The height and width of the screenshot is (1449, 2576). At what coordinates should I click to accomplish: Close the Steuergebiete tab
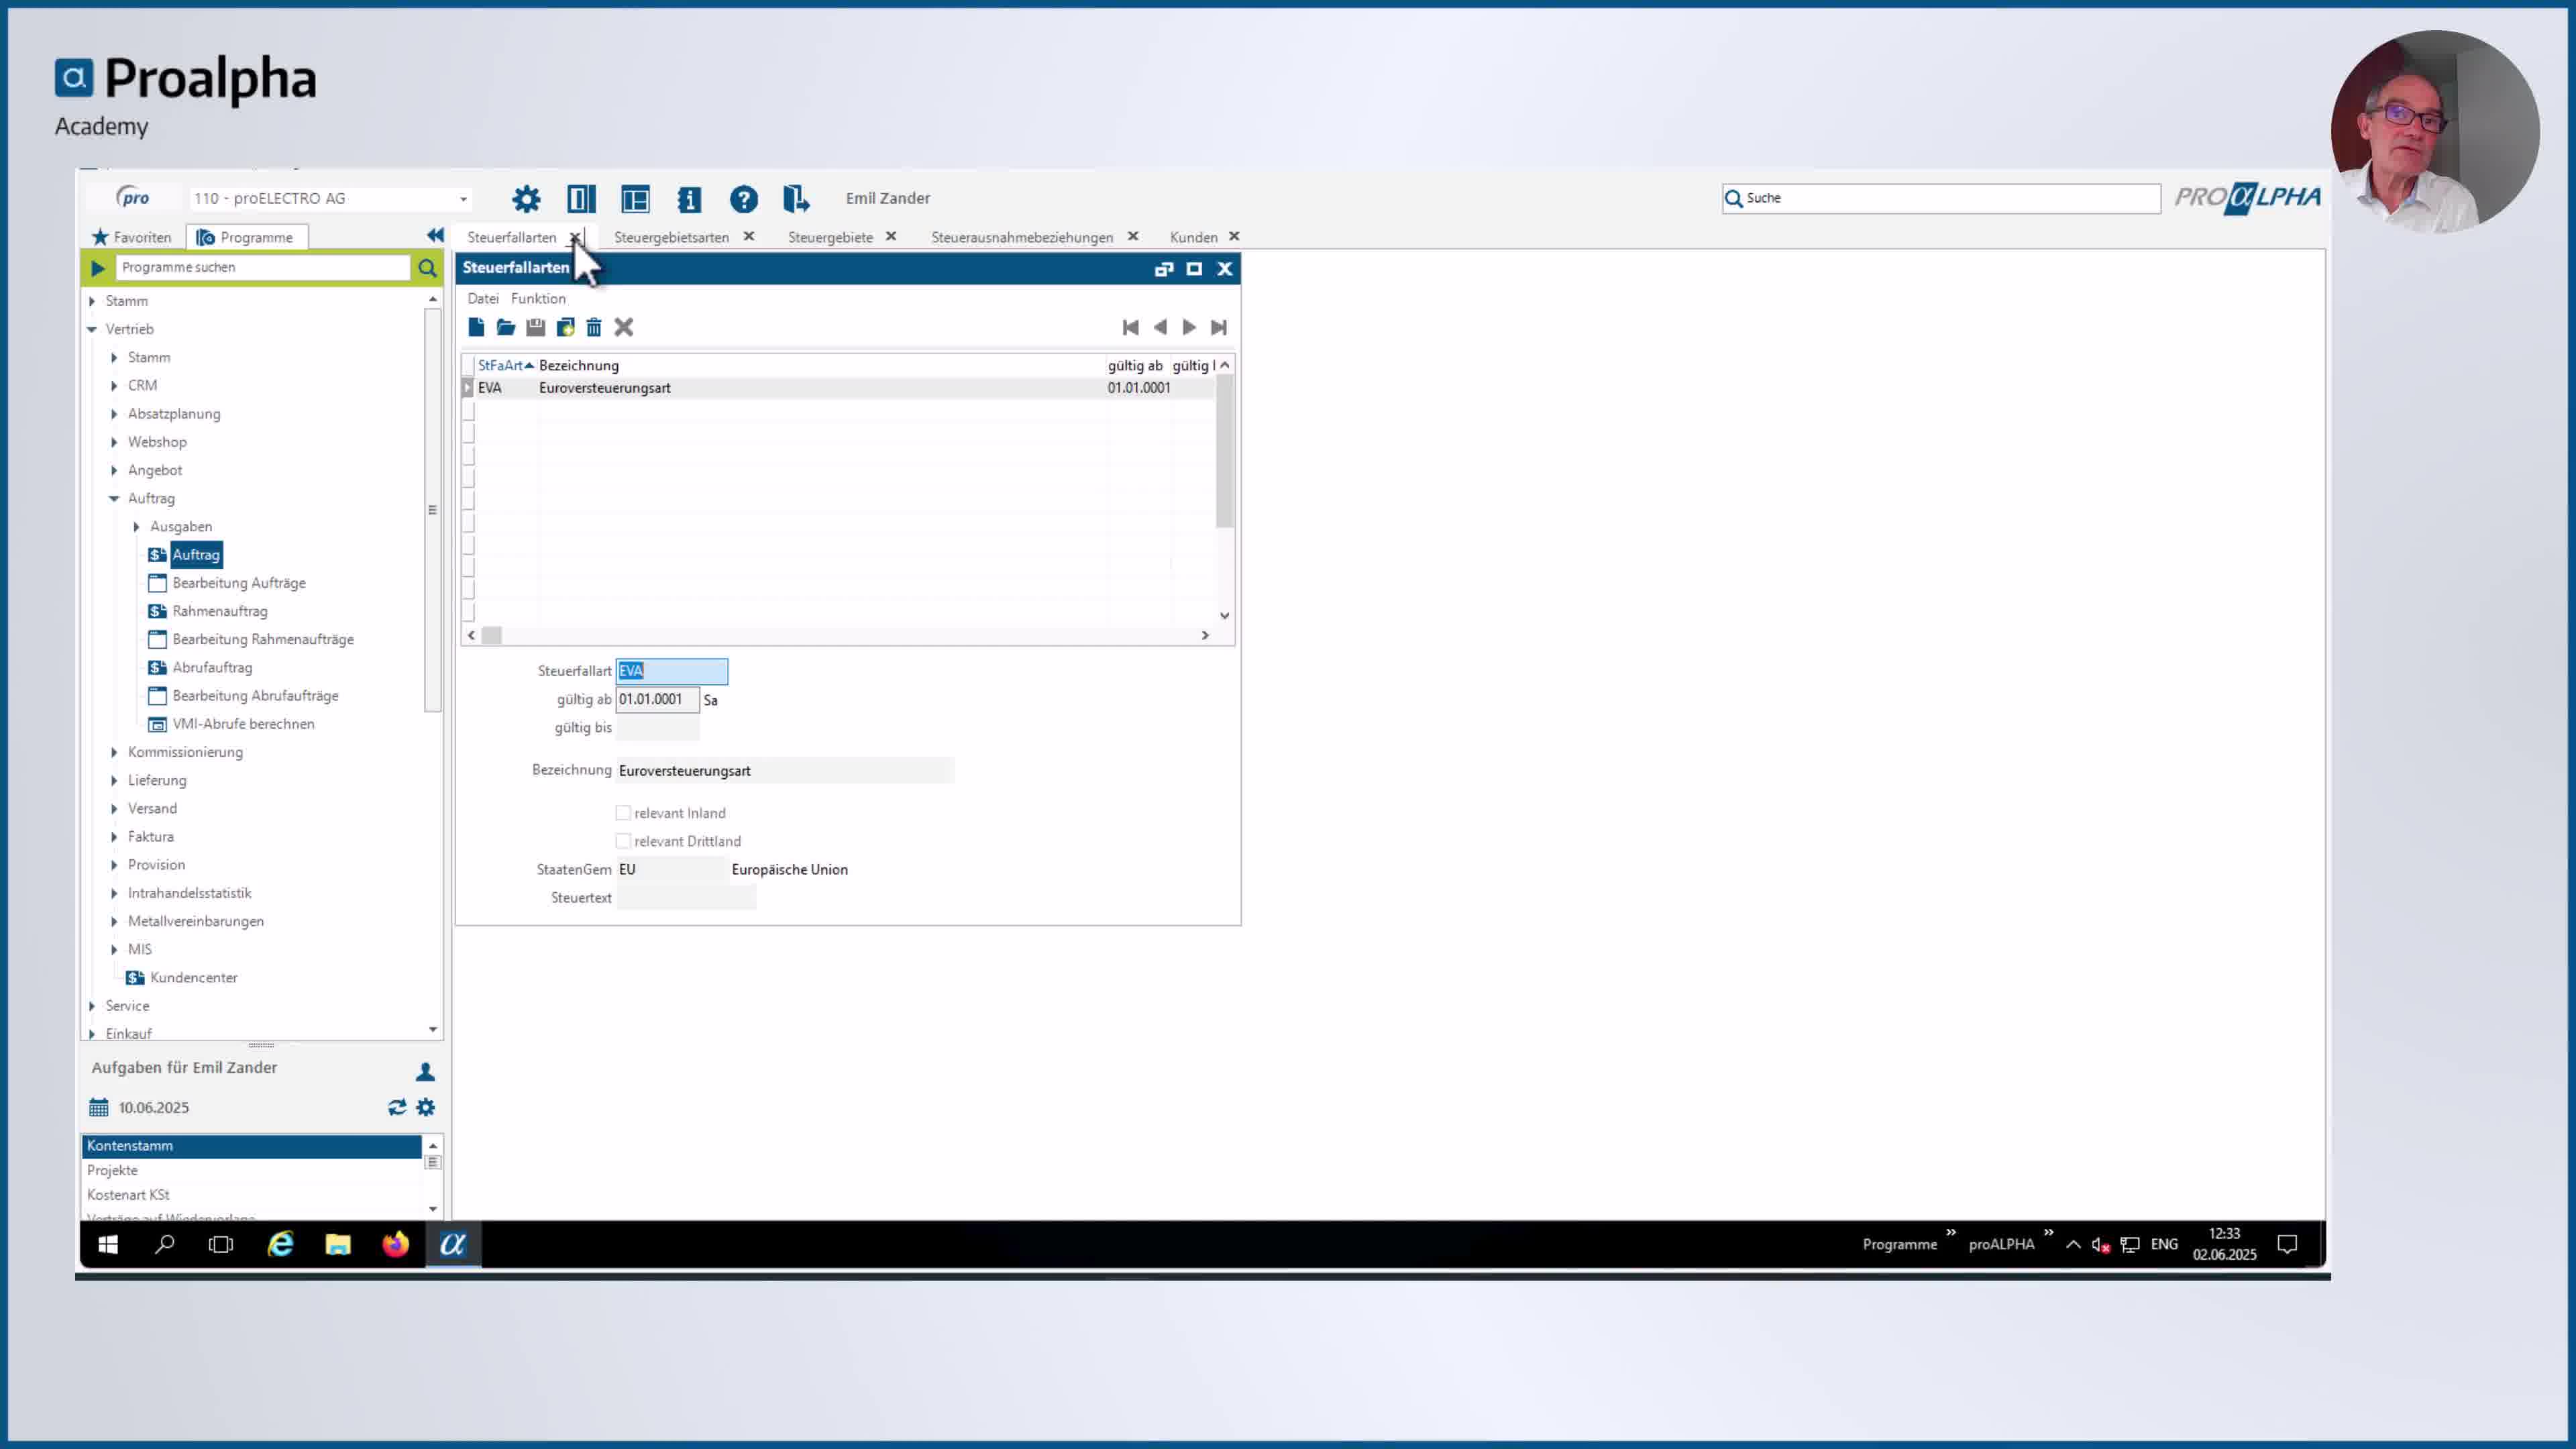coord(891,236)
